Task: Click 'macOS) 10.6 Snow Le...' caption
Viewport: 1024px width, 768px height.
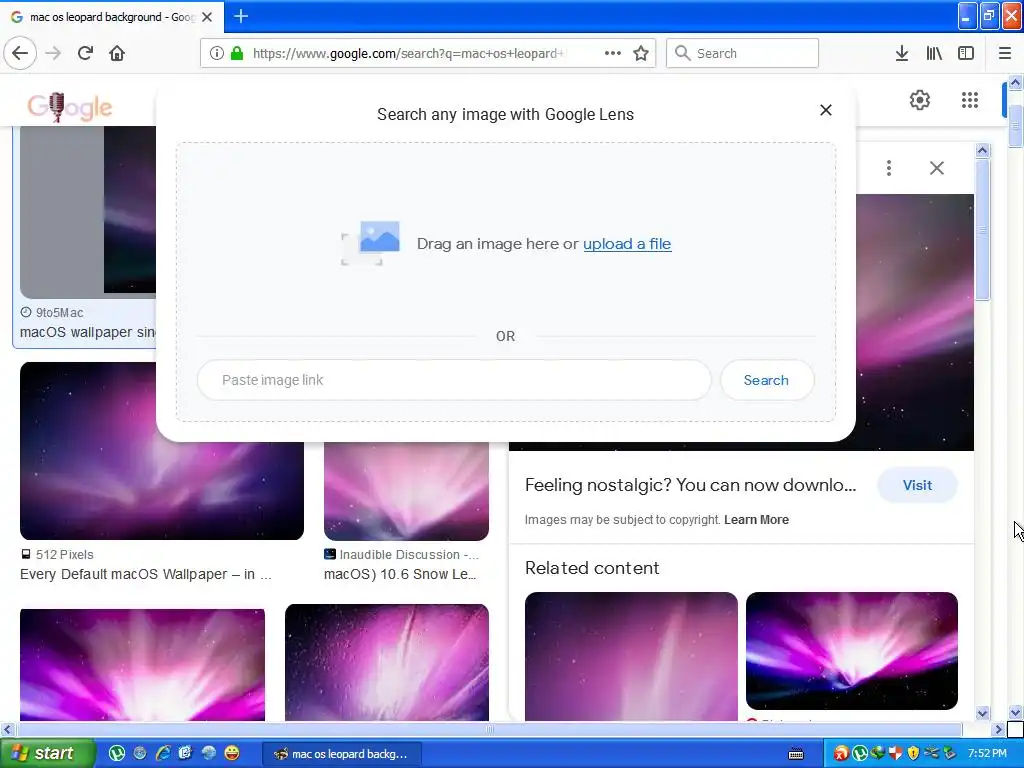Action: (x=400, y=574)
